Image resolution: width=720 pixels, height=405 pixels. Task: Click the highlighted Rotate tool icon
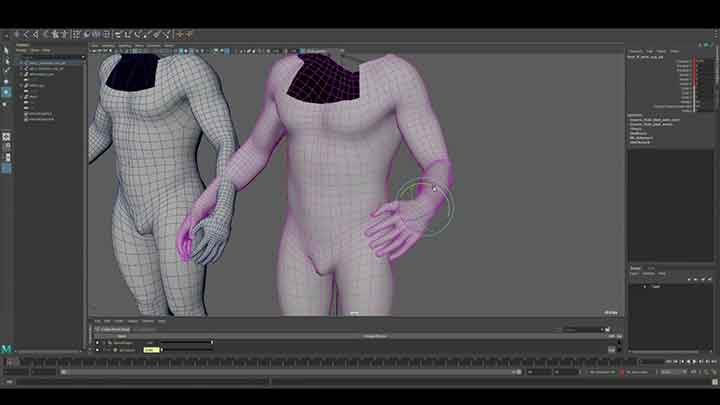(x=6, y=91)
